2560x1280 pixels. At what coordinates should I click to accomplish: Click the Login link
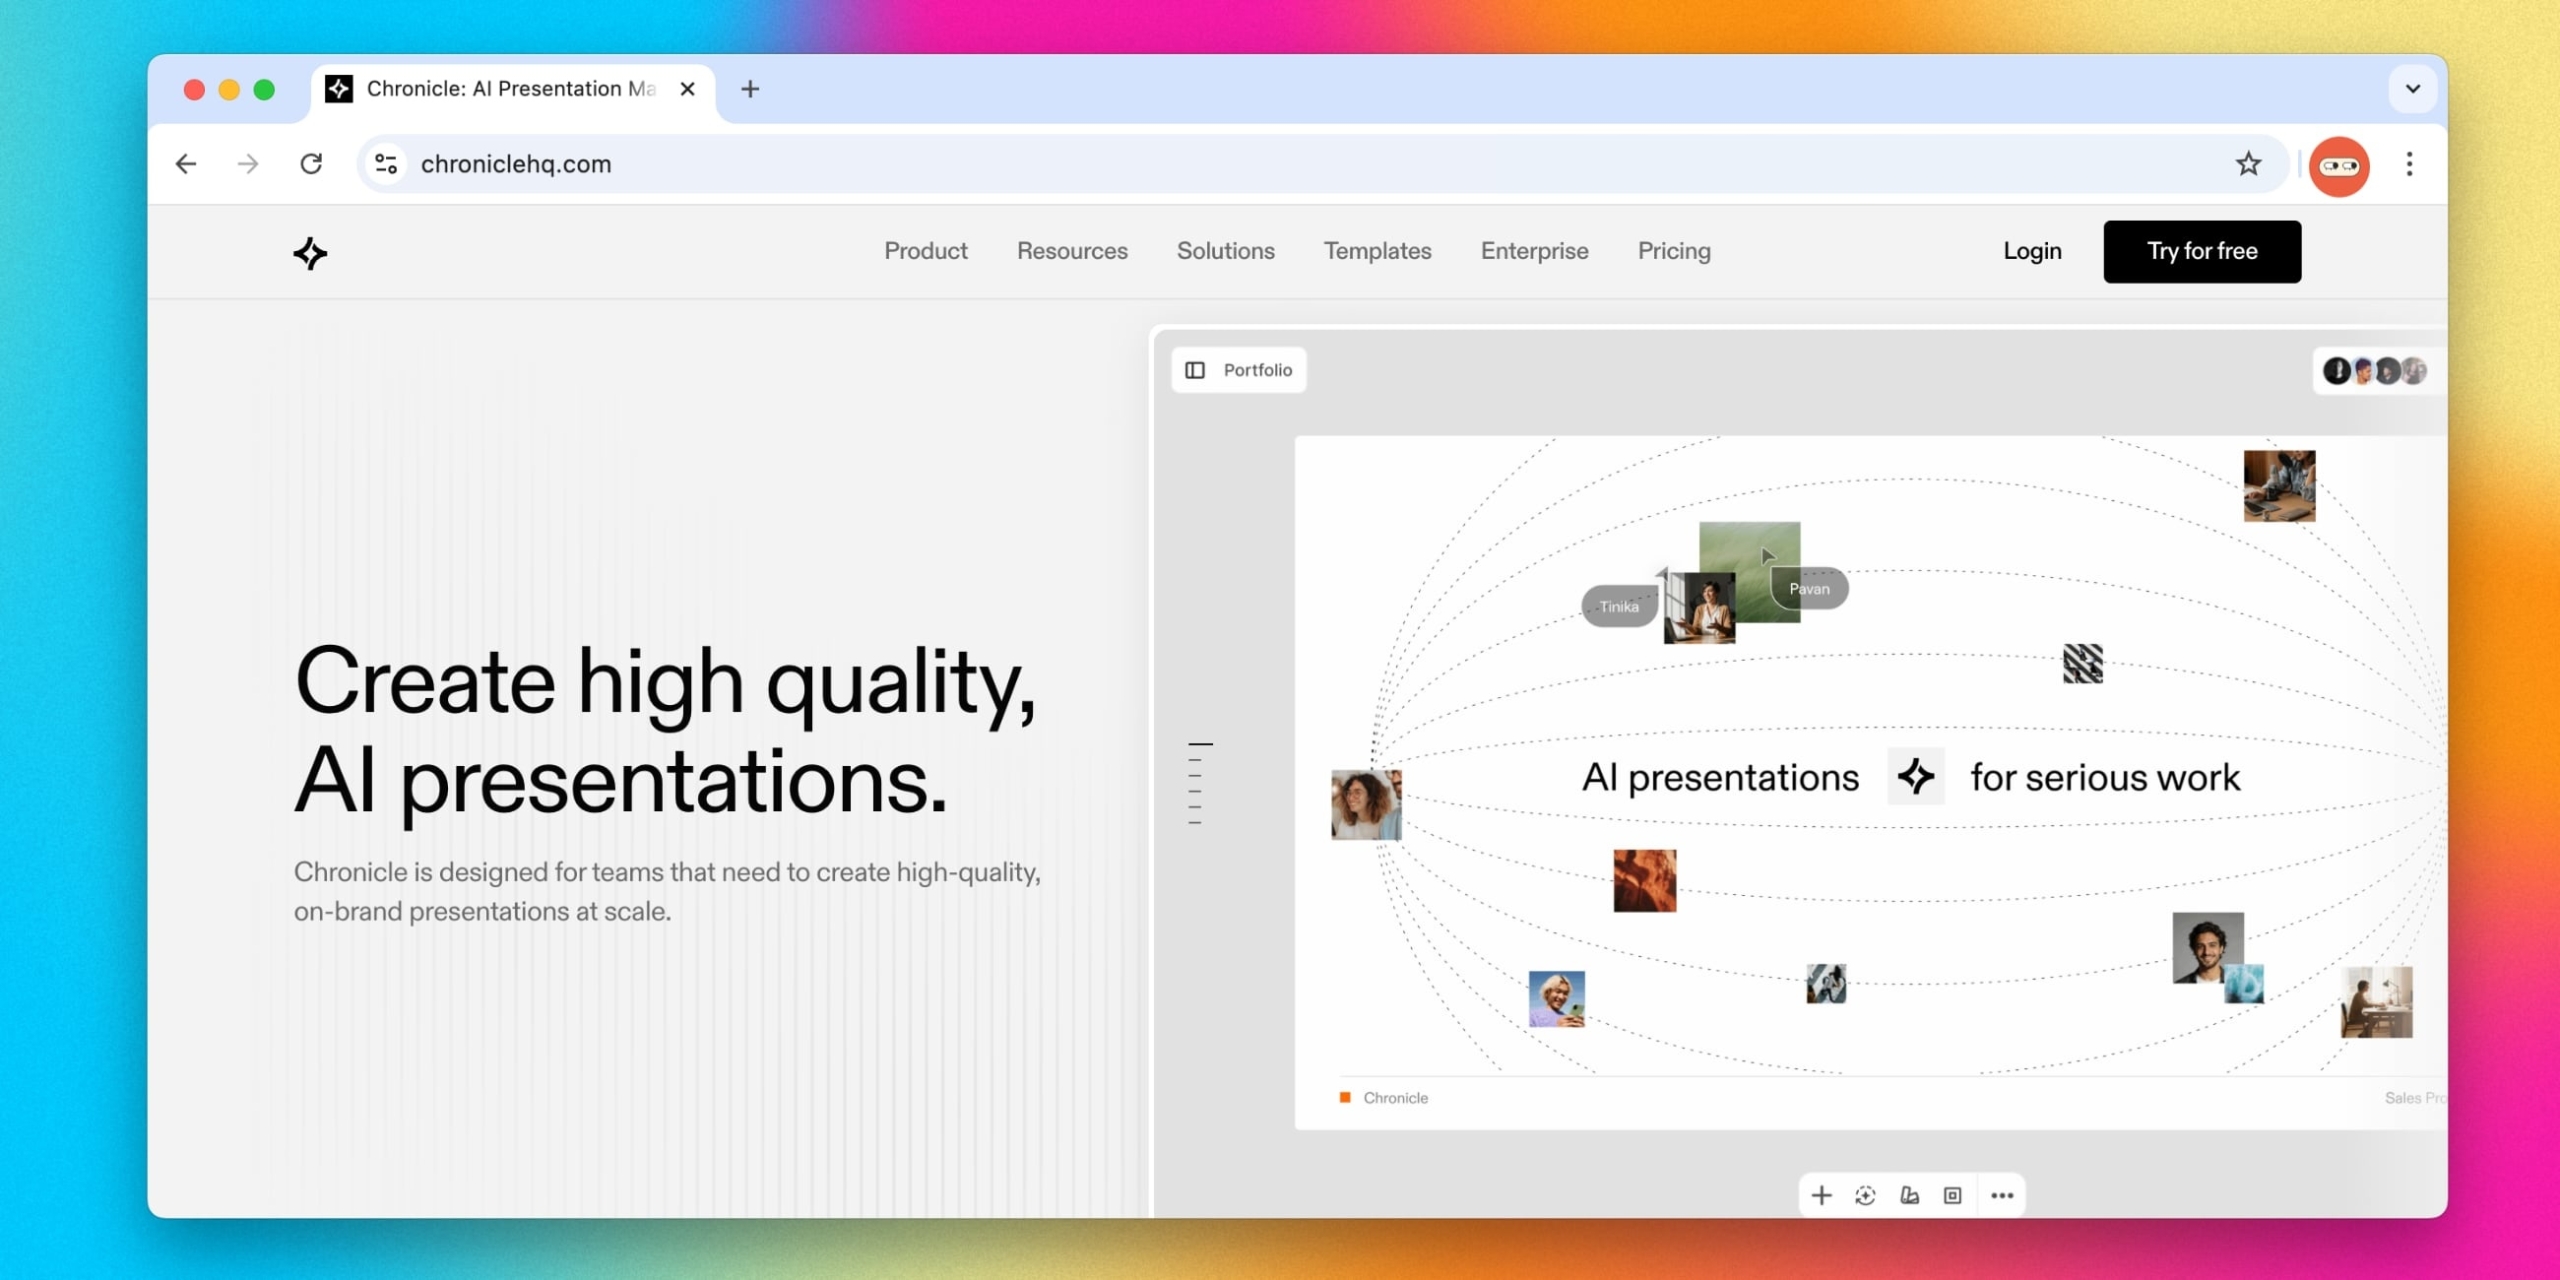(x=2031, y=251)
